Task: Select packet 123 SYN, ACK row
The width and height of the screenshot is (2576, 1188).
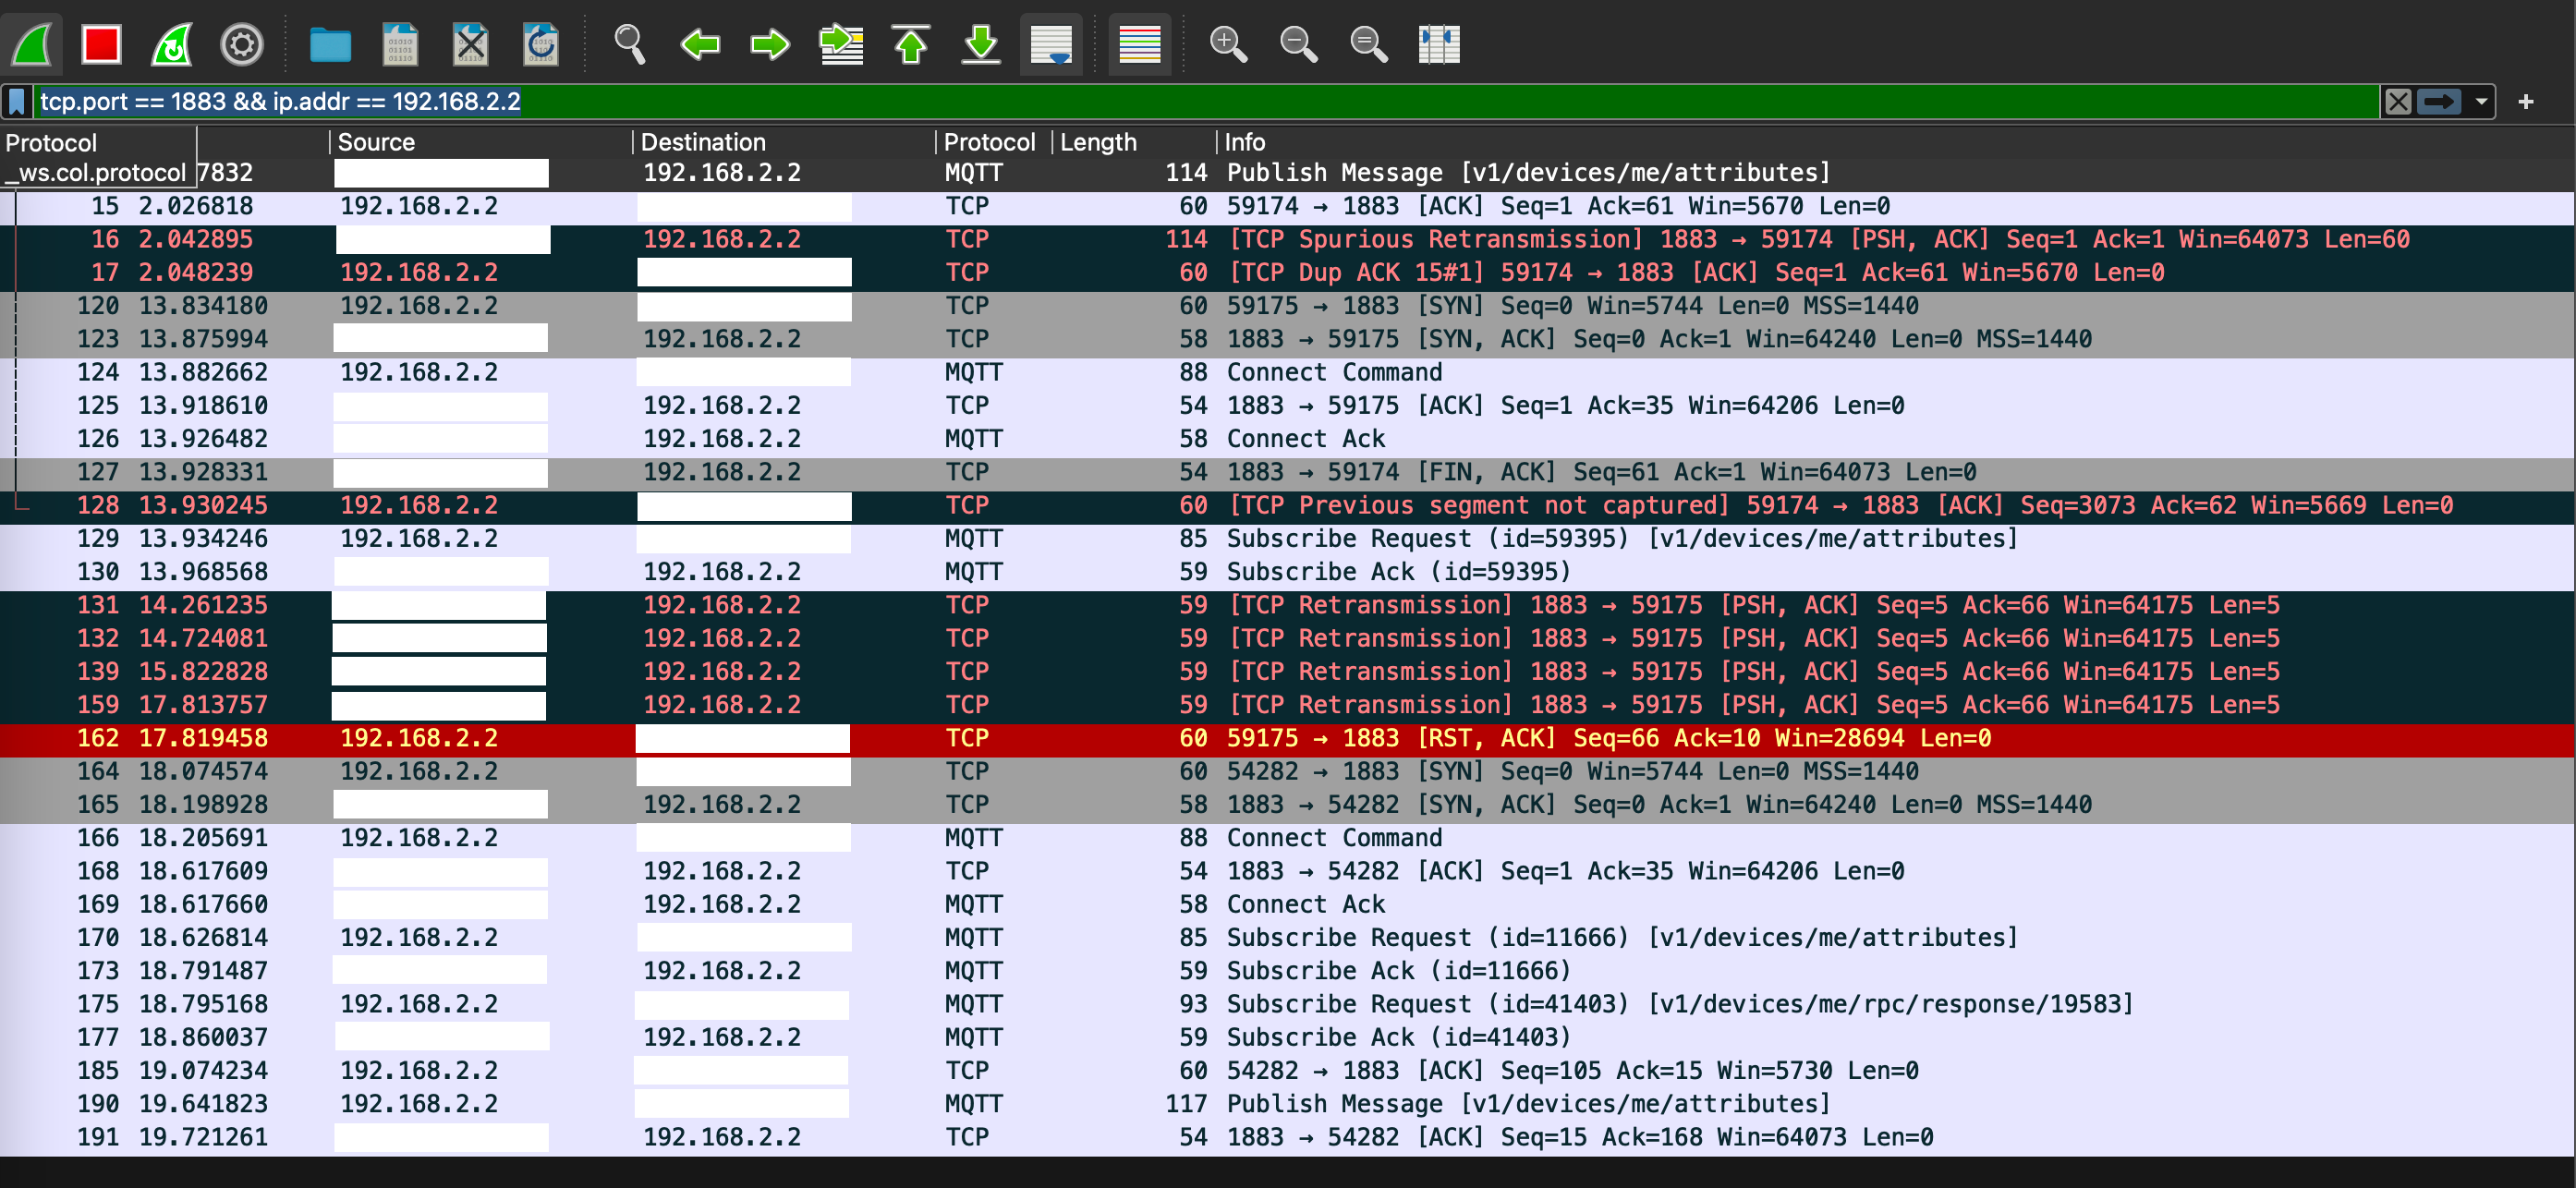Action: (1288, 339)
